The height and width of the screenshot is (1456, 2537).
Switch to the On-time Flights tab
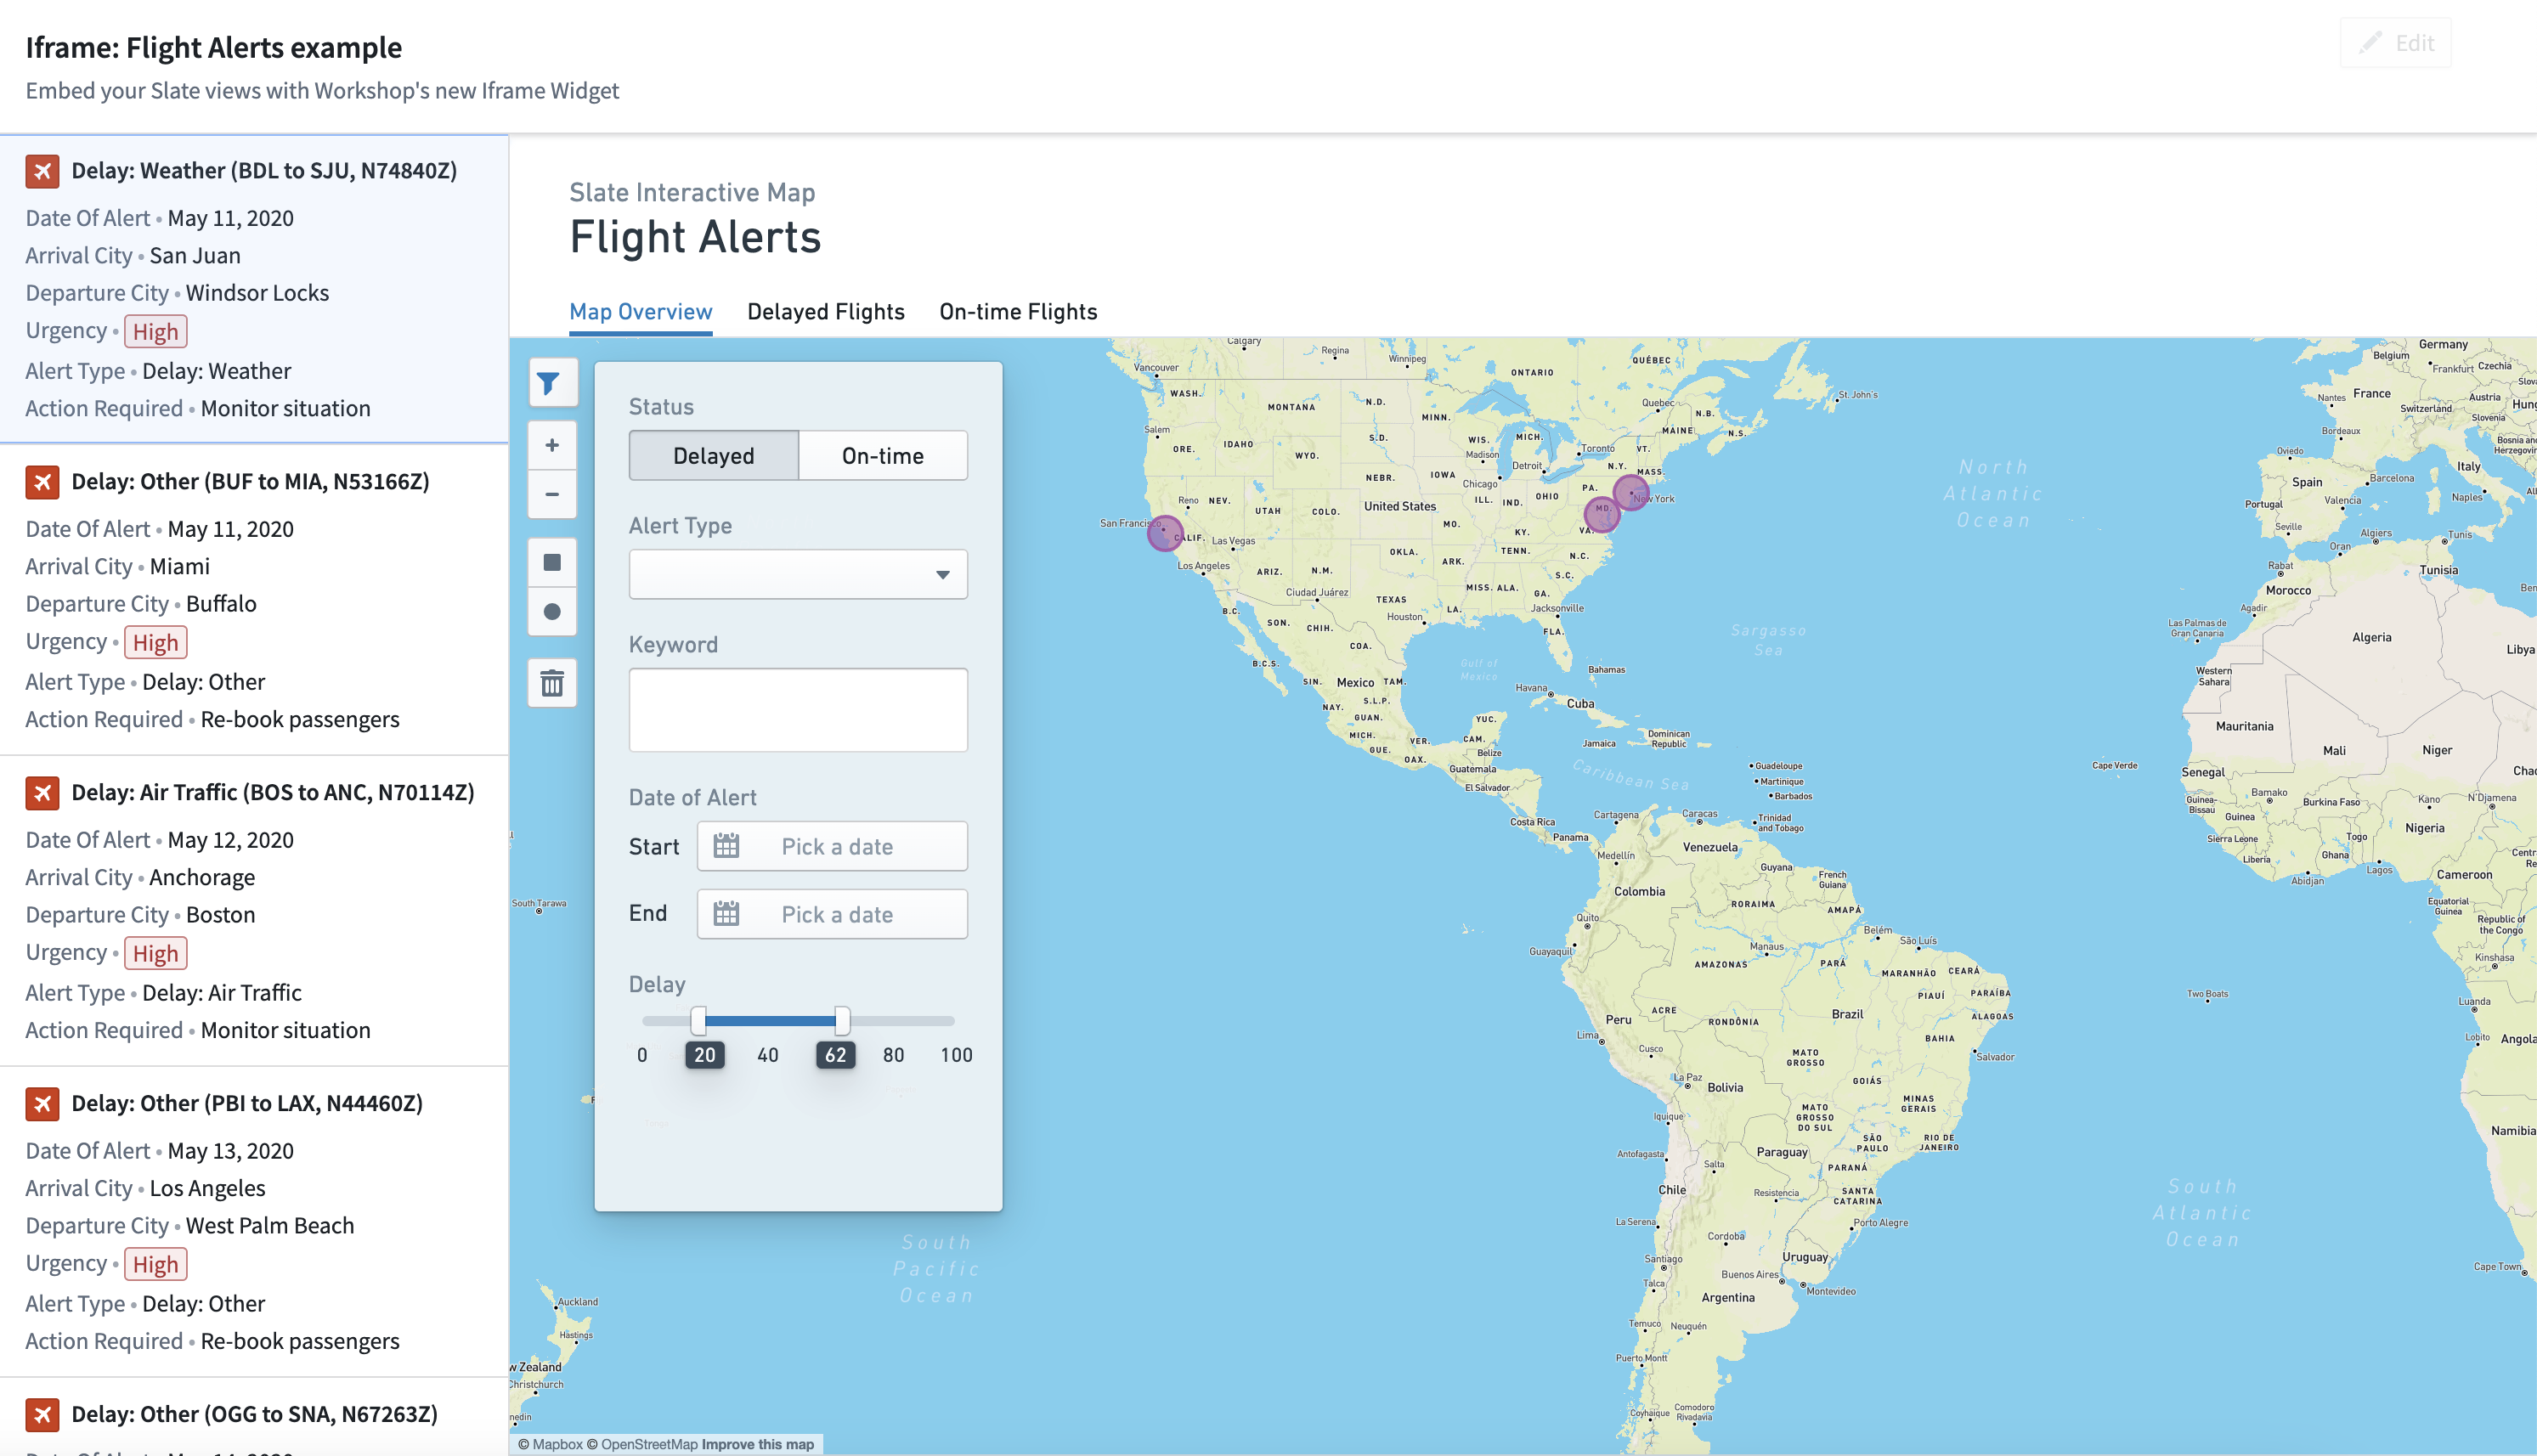coord(1018,312)
